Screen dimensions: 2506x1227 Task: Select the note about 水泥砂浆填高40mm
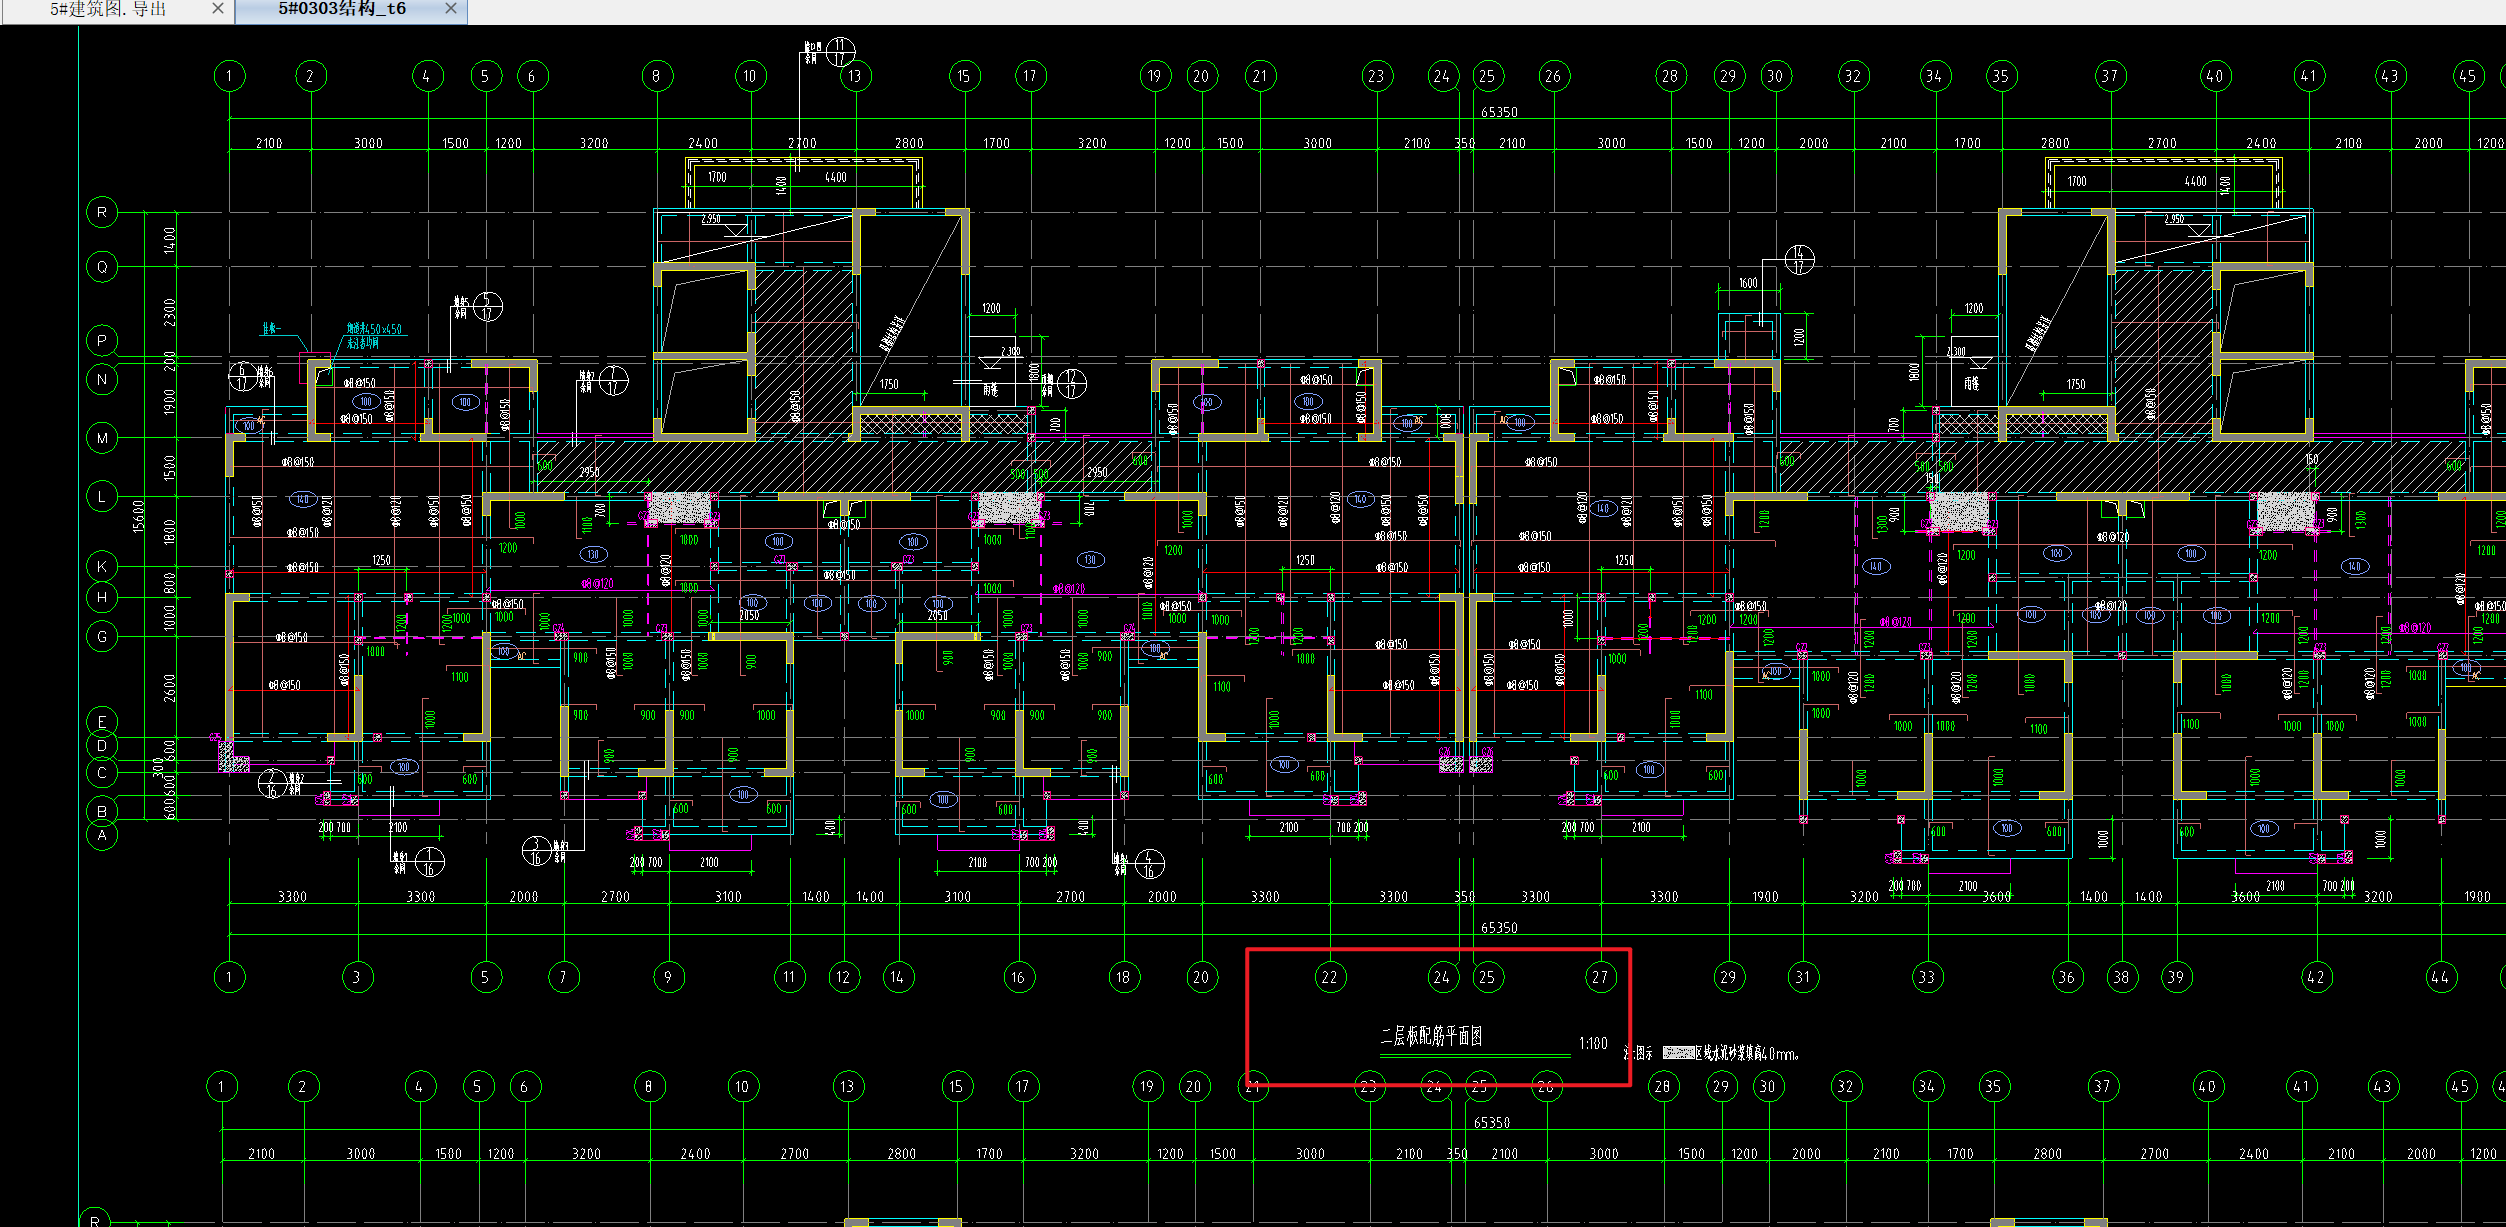pos(1746,1053)
